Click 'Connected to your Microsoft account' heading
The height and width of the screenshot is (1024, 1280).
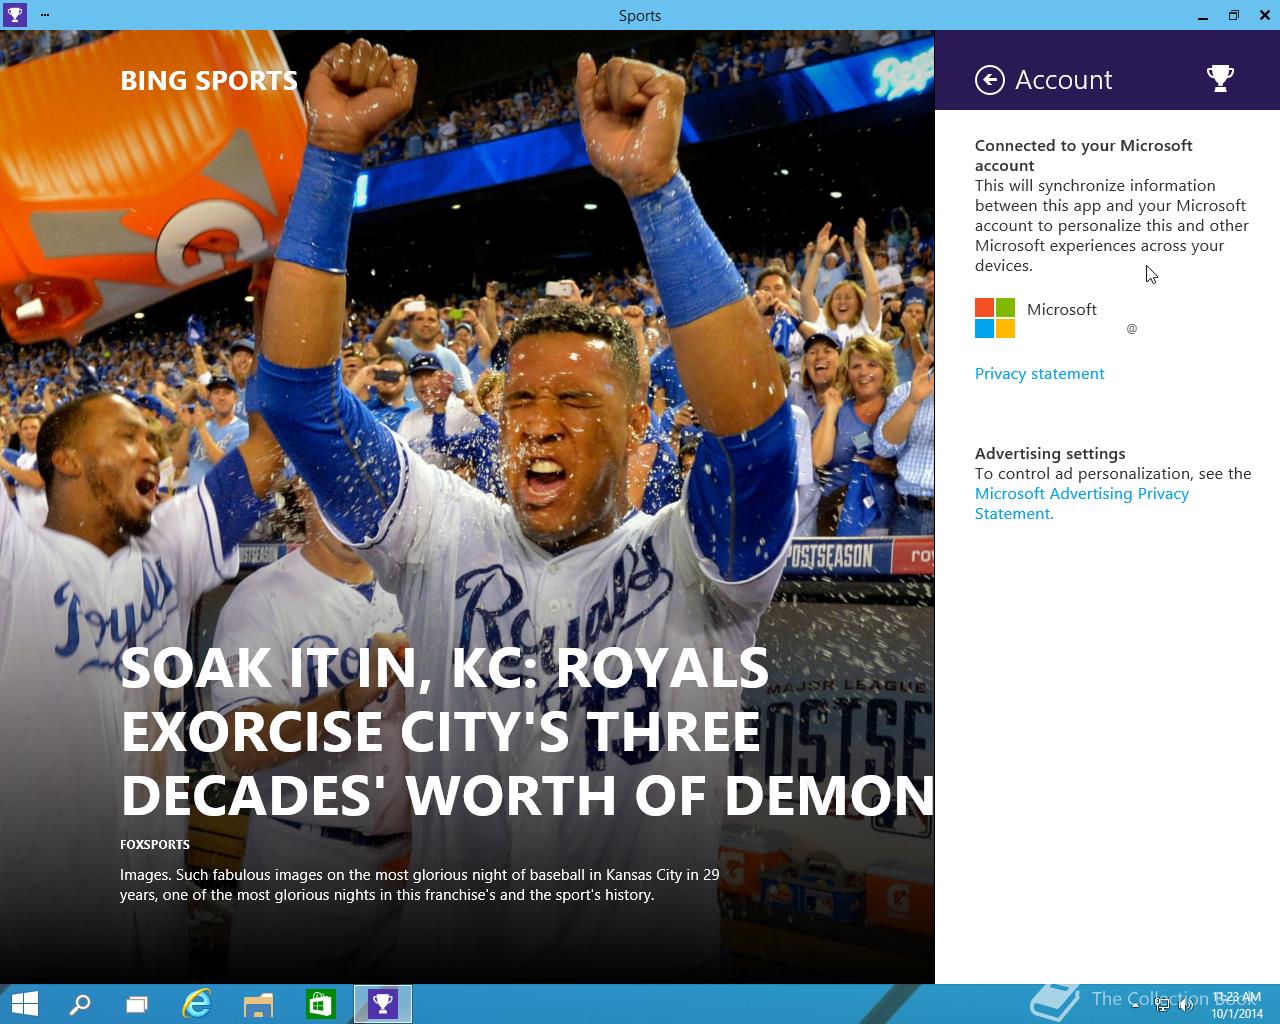click(x=1084, y=155)
